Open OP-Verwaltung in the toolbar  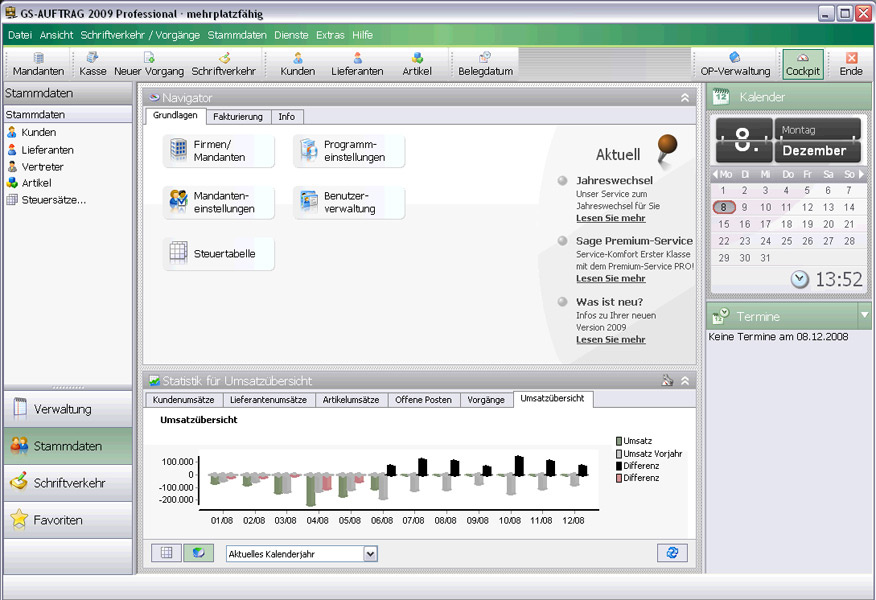[735, 64]
